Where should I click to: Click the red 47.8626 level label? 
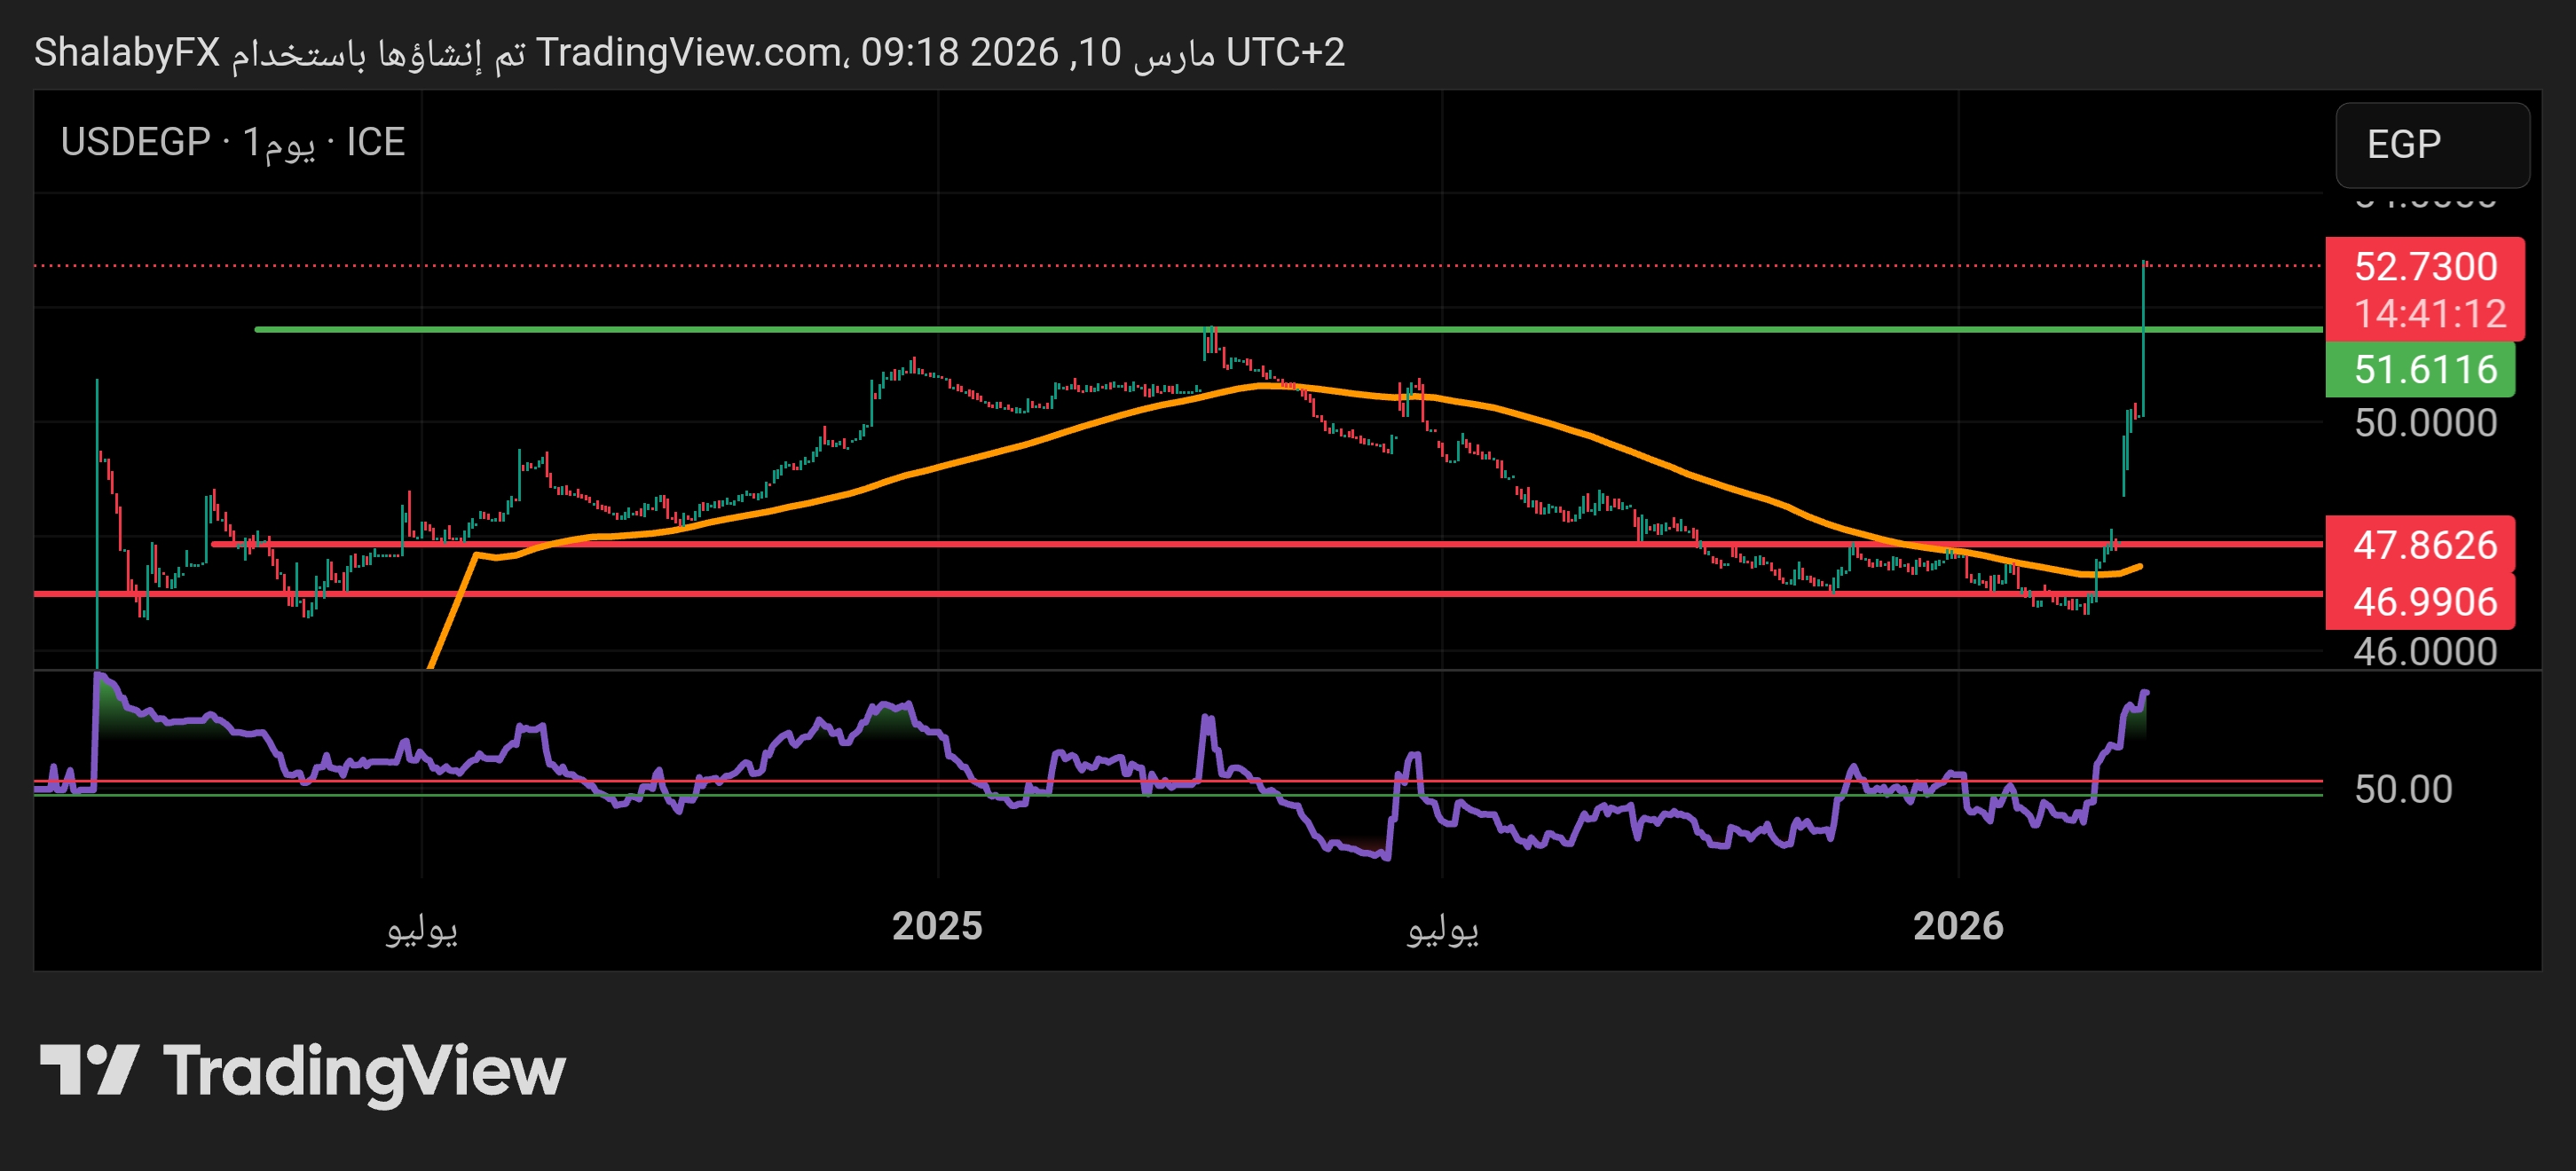[x=2424, y=545]
